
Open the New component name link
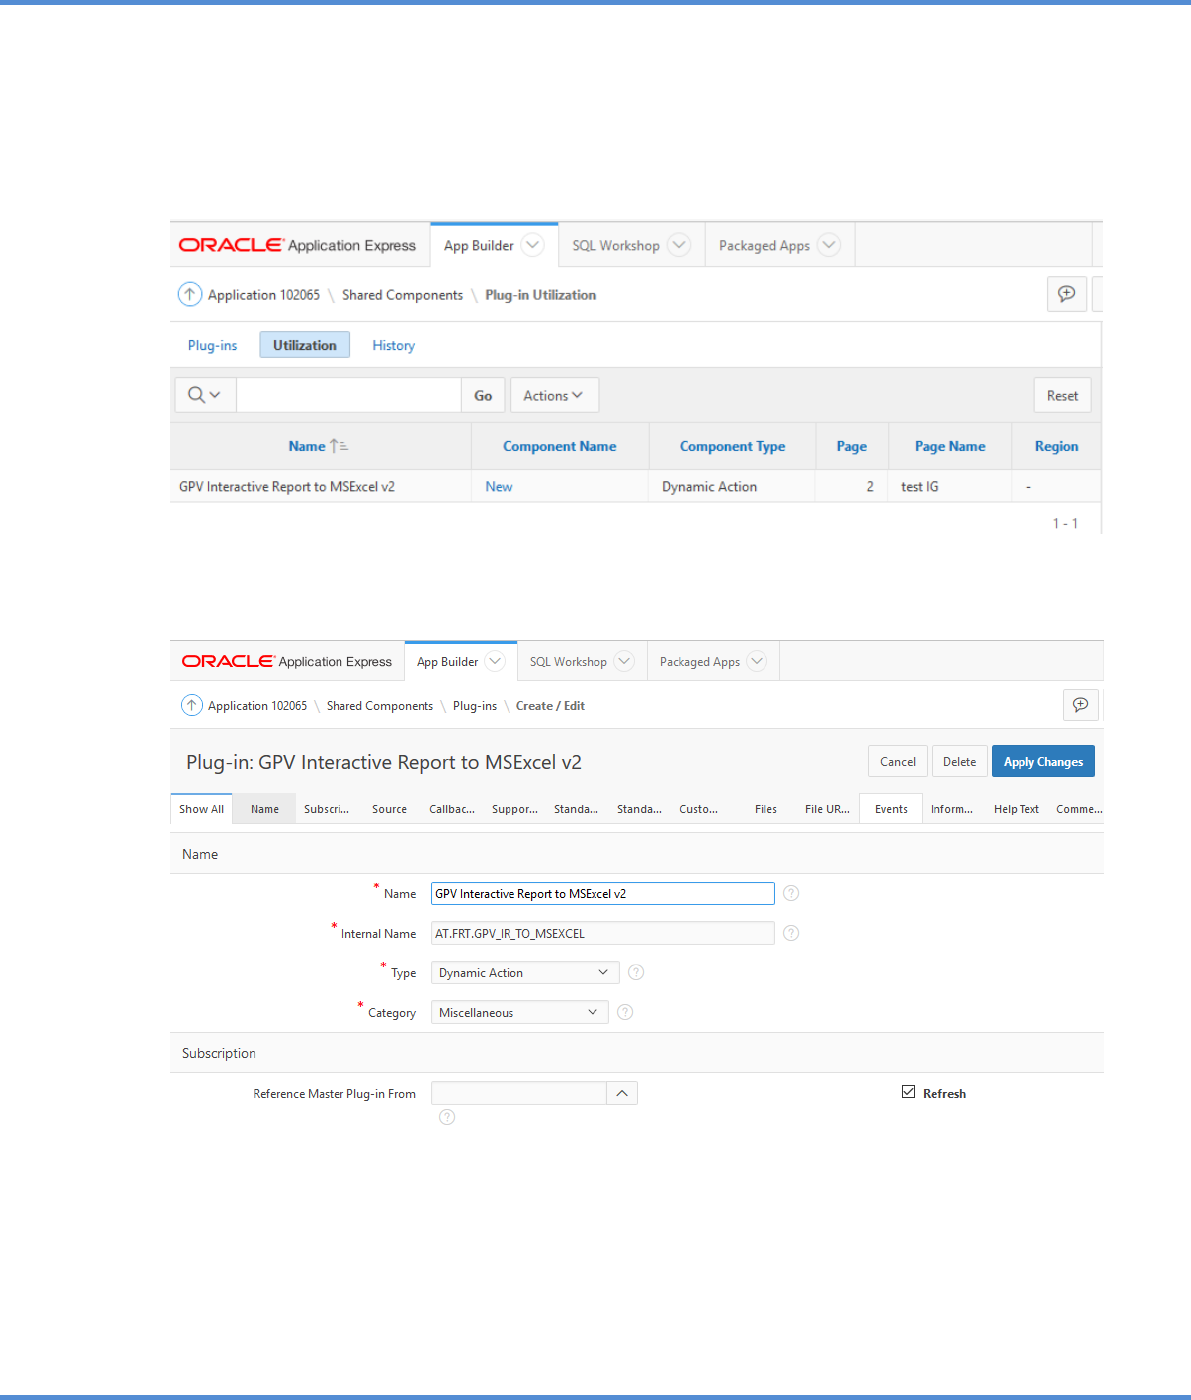[499, 486]
